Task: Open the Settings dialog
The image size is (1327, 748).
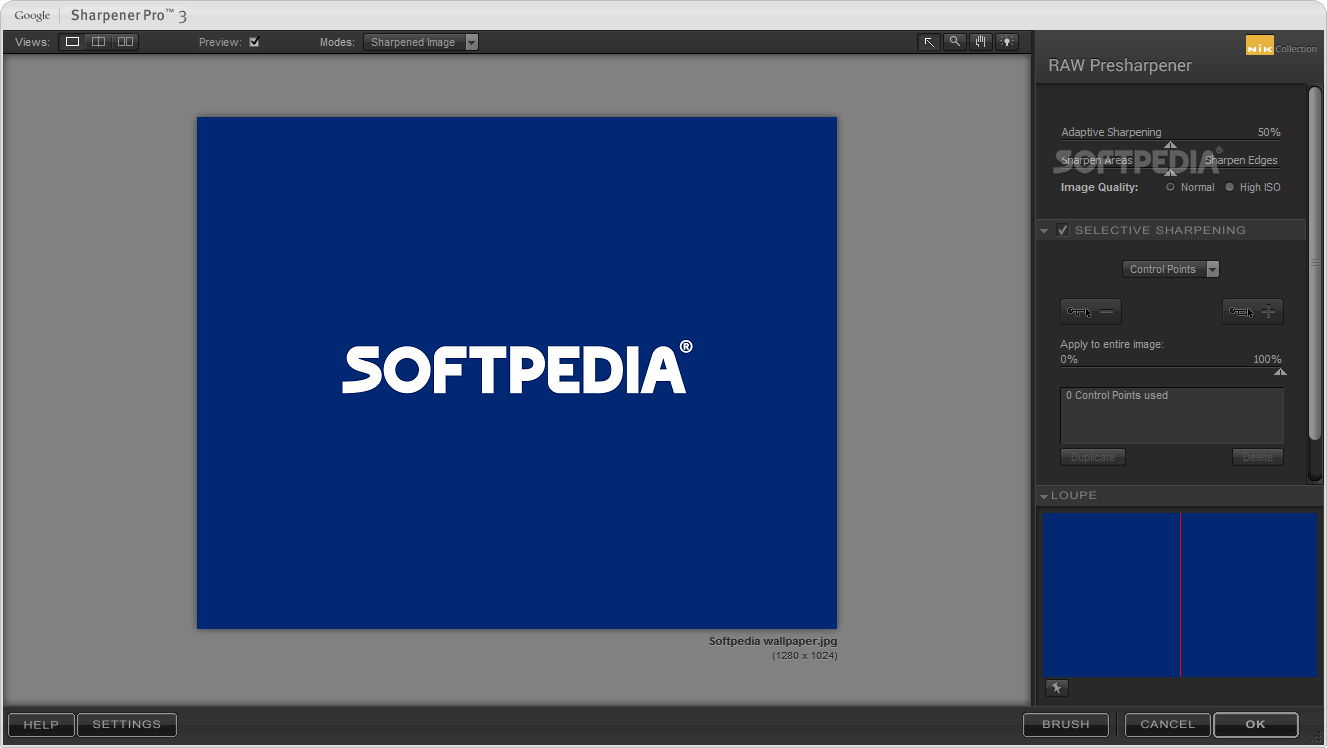Action: [x=127, y=725]
